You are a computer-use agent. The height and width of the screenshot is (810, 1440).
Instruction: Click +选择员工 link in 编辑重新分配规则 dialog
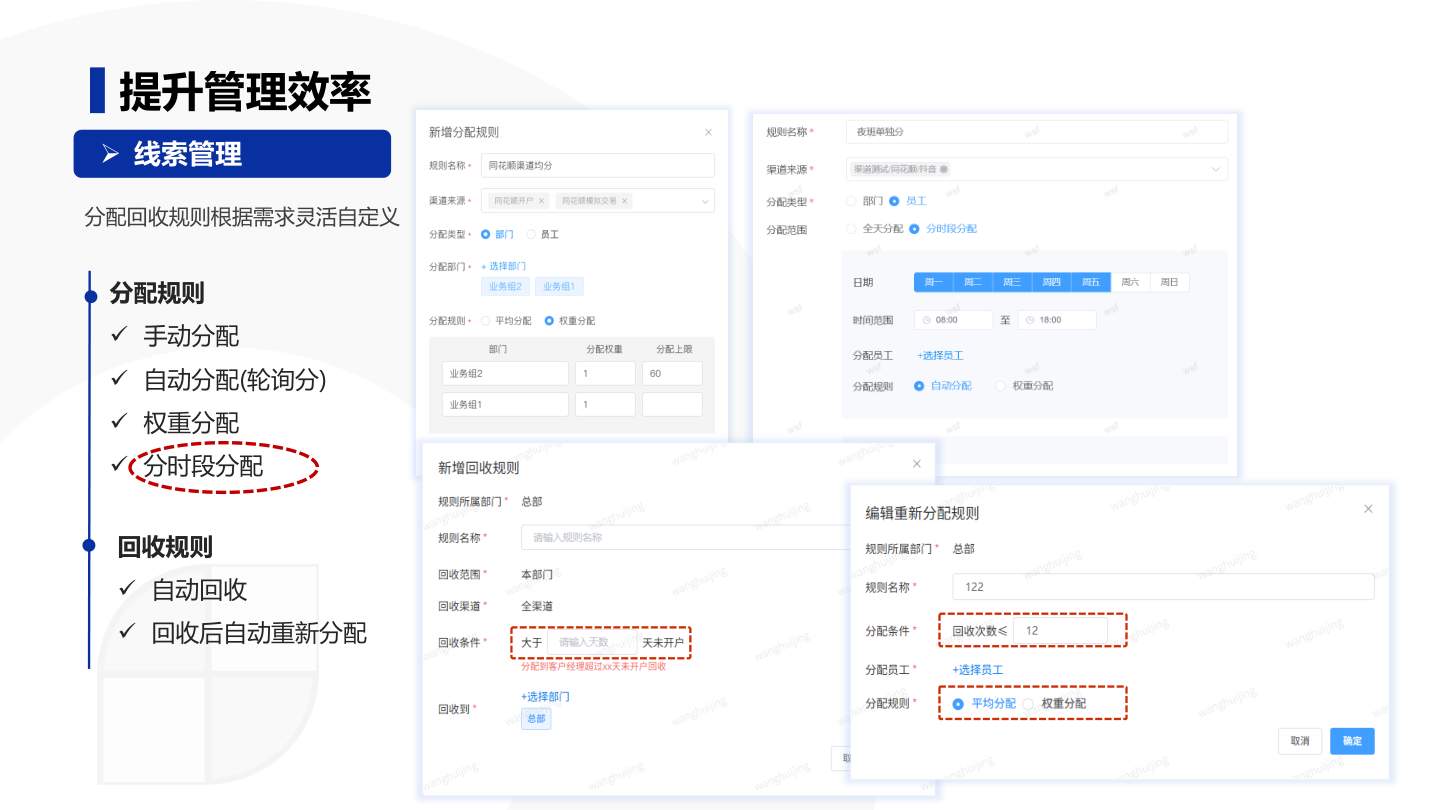[x=977, y=669]
